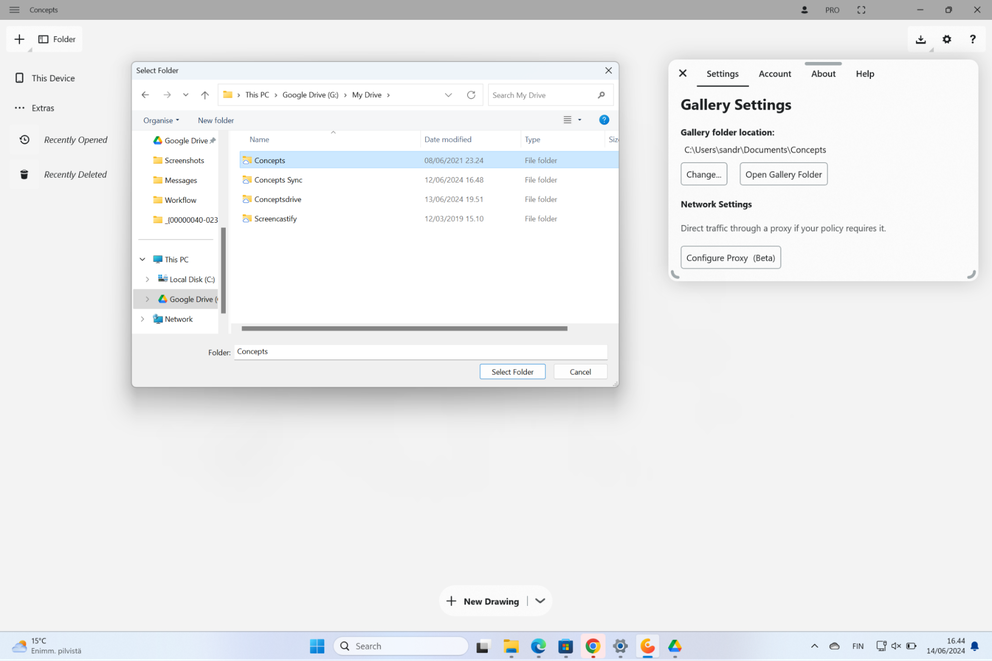
Task: Open Concepts settings via the gear icon
Action: (947, 39)
